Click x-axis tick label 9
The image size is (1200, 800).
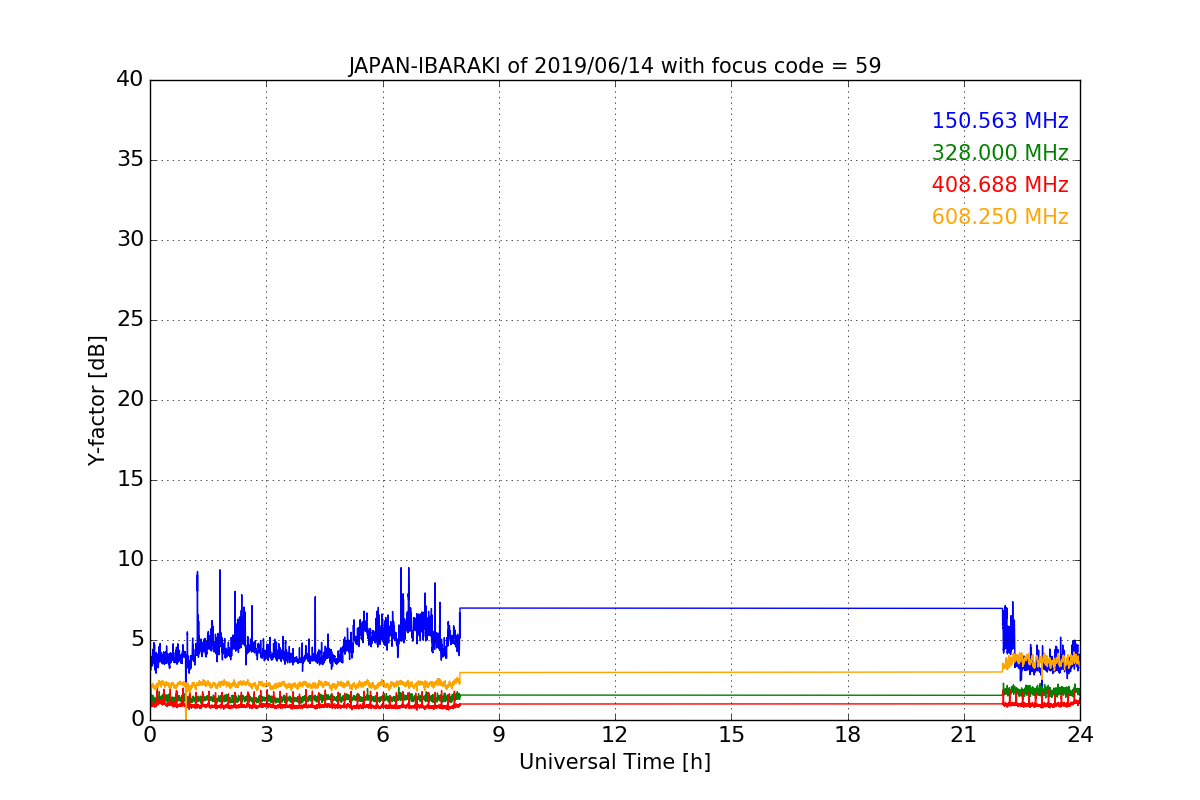(x=499, y=735)
